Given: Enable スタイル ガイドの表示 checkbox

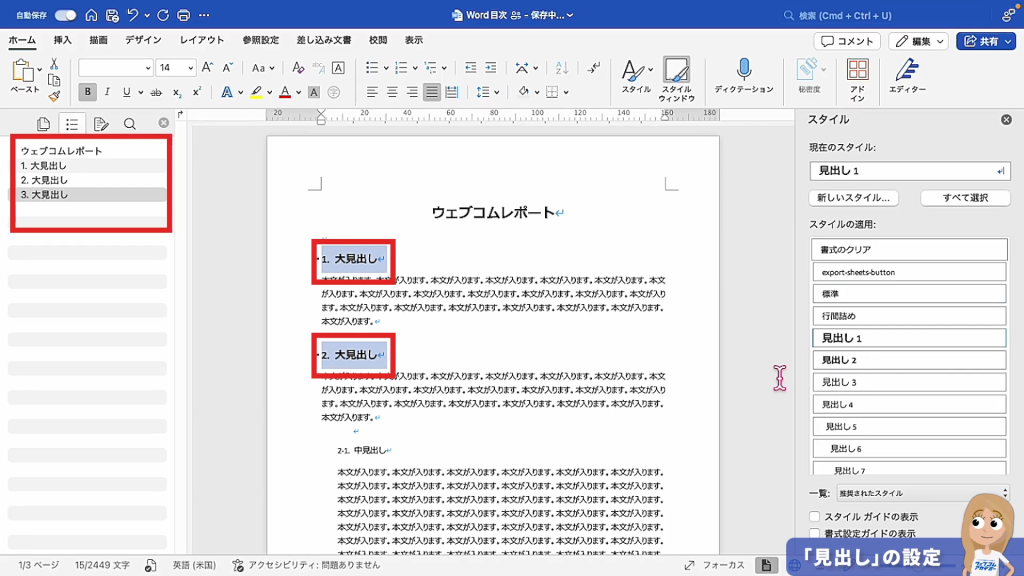Looking at the screenshot, I should tap(815, 517).
